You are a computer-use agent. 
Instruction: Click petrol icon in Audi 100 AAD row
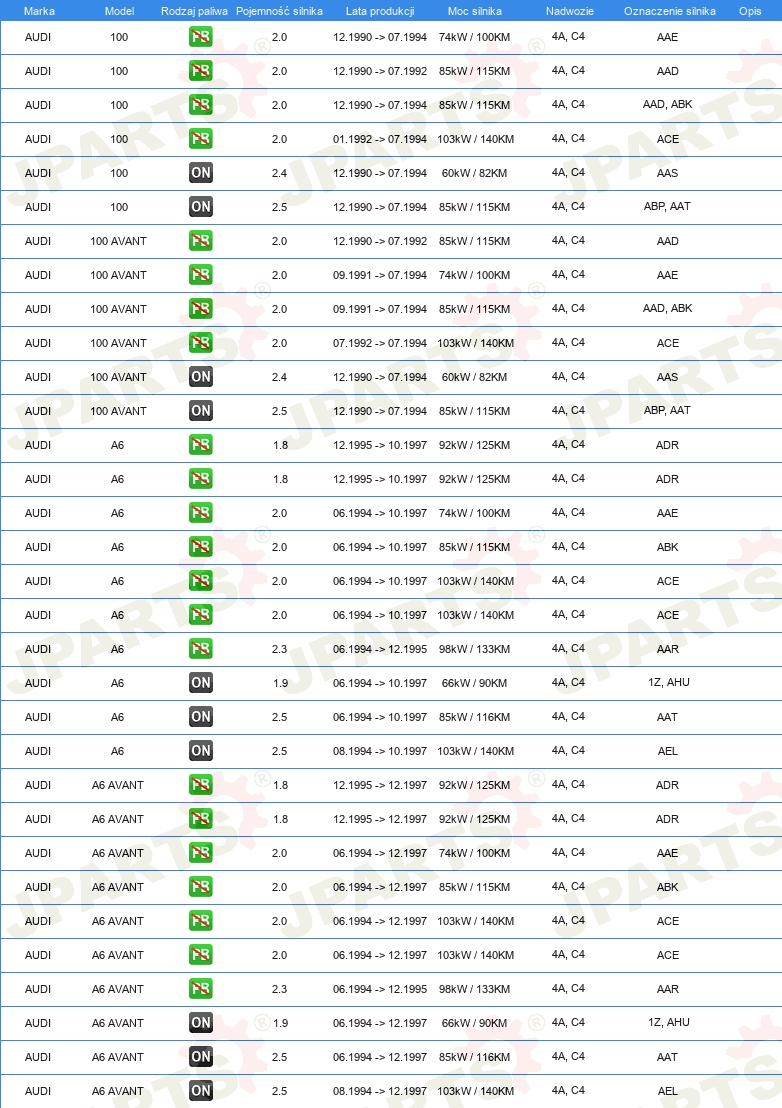pos(201,71)
